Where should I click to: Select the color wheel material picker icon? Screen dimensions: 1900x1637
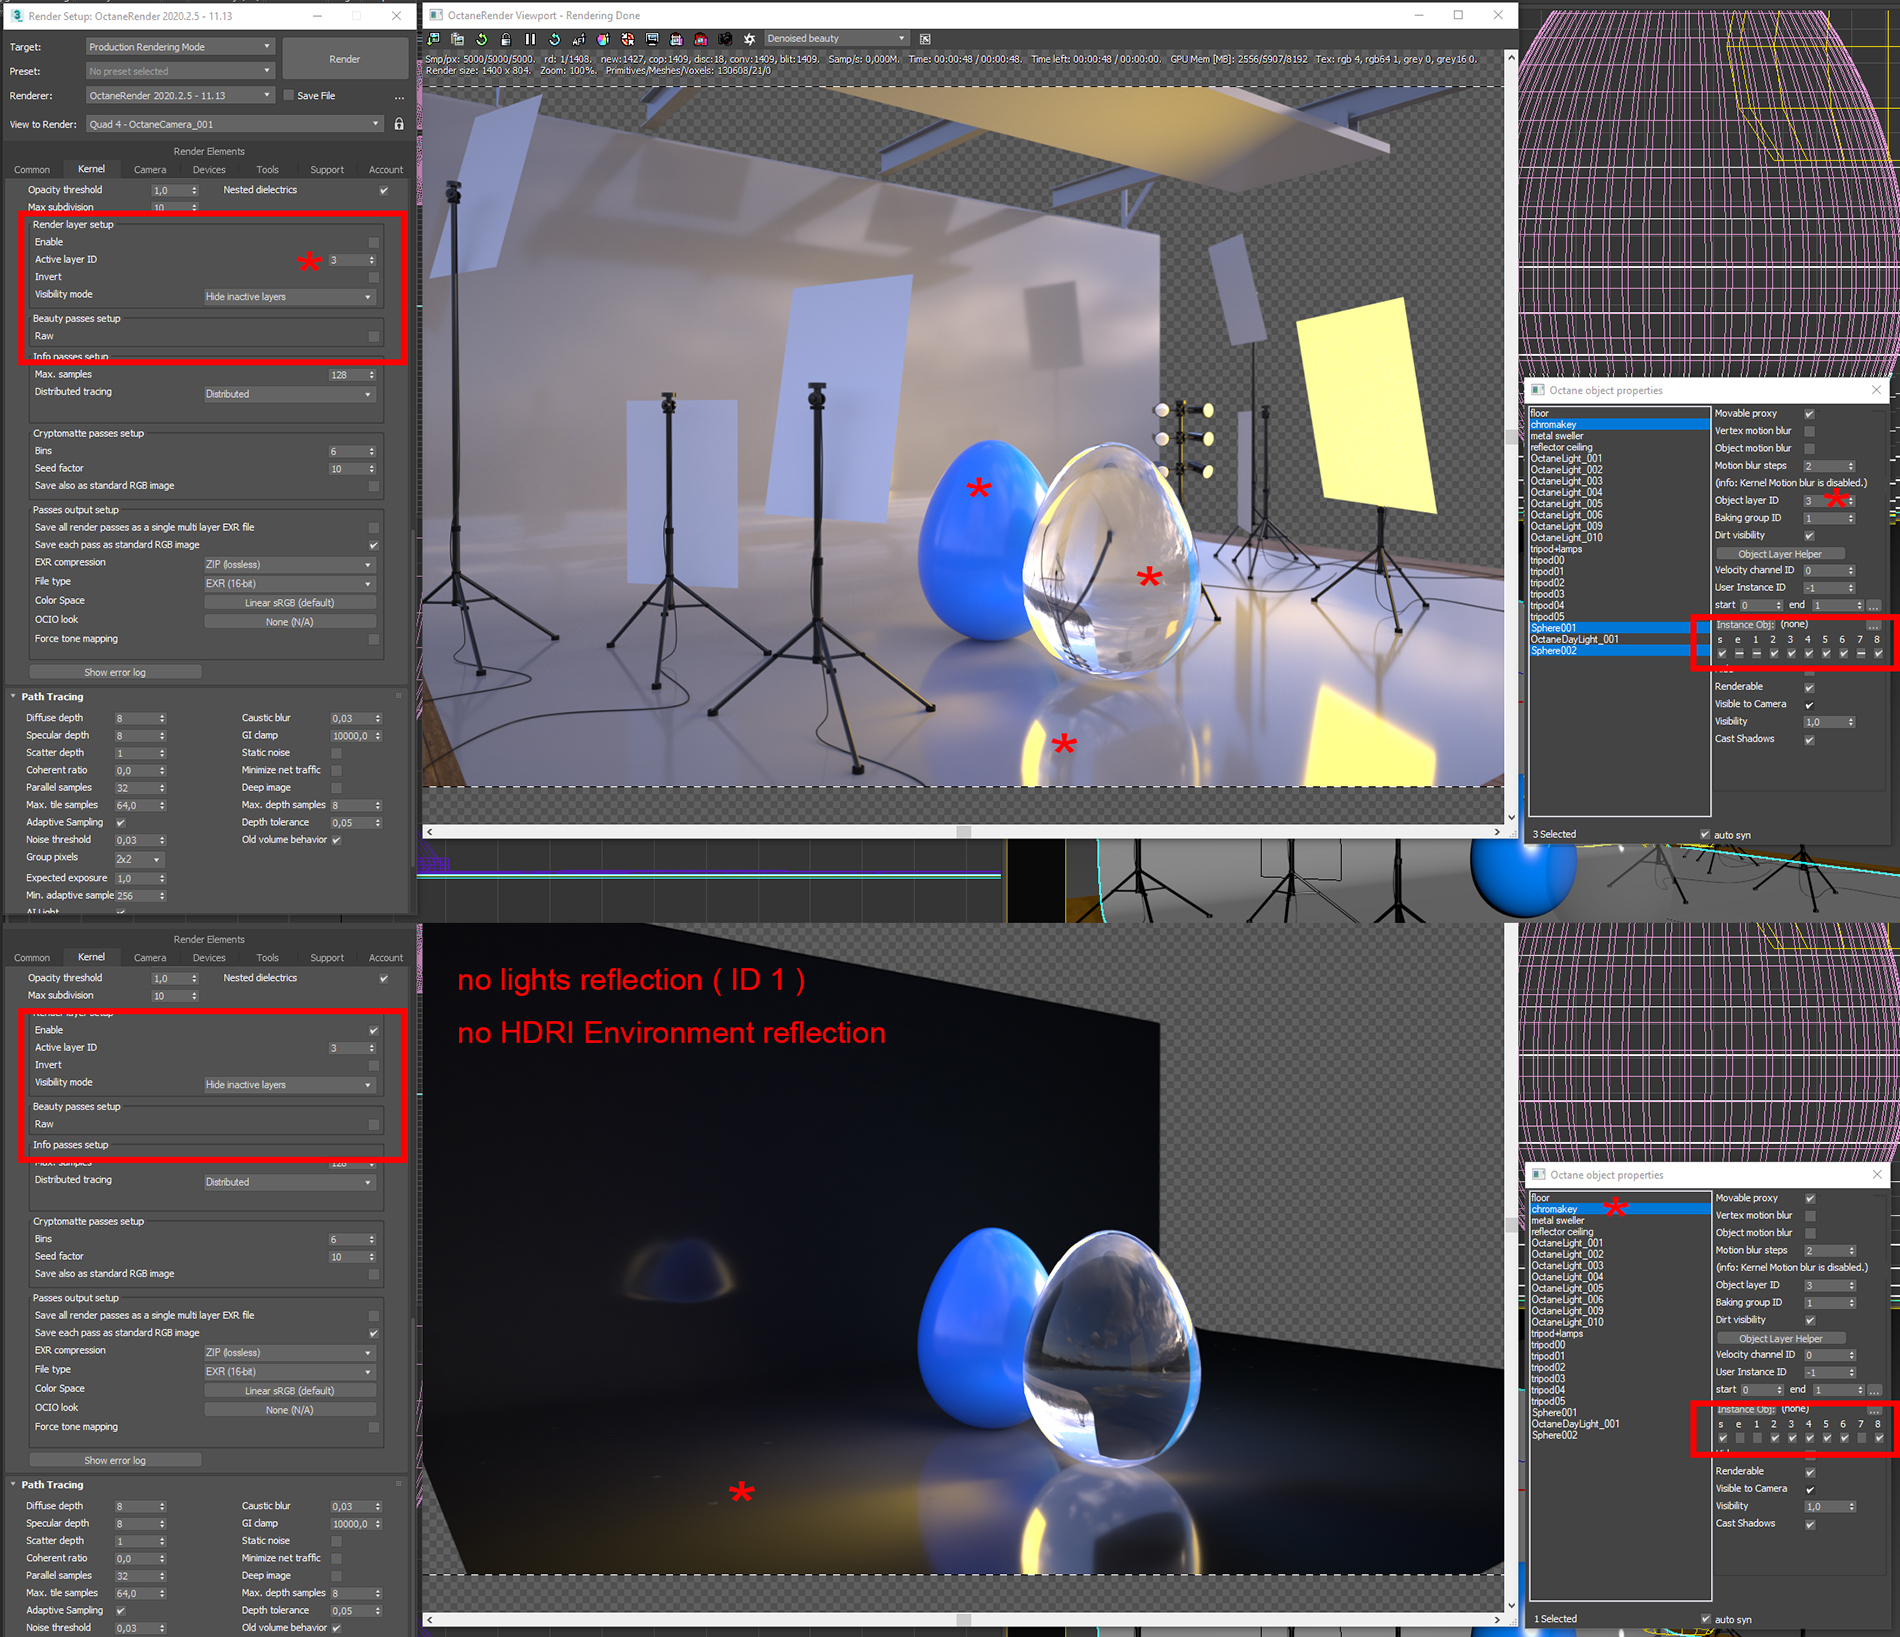click(603, 39)
